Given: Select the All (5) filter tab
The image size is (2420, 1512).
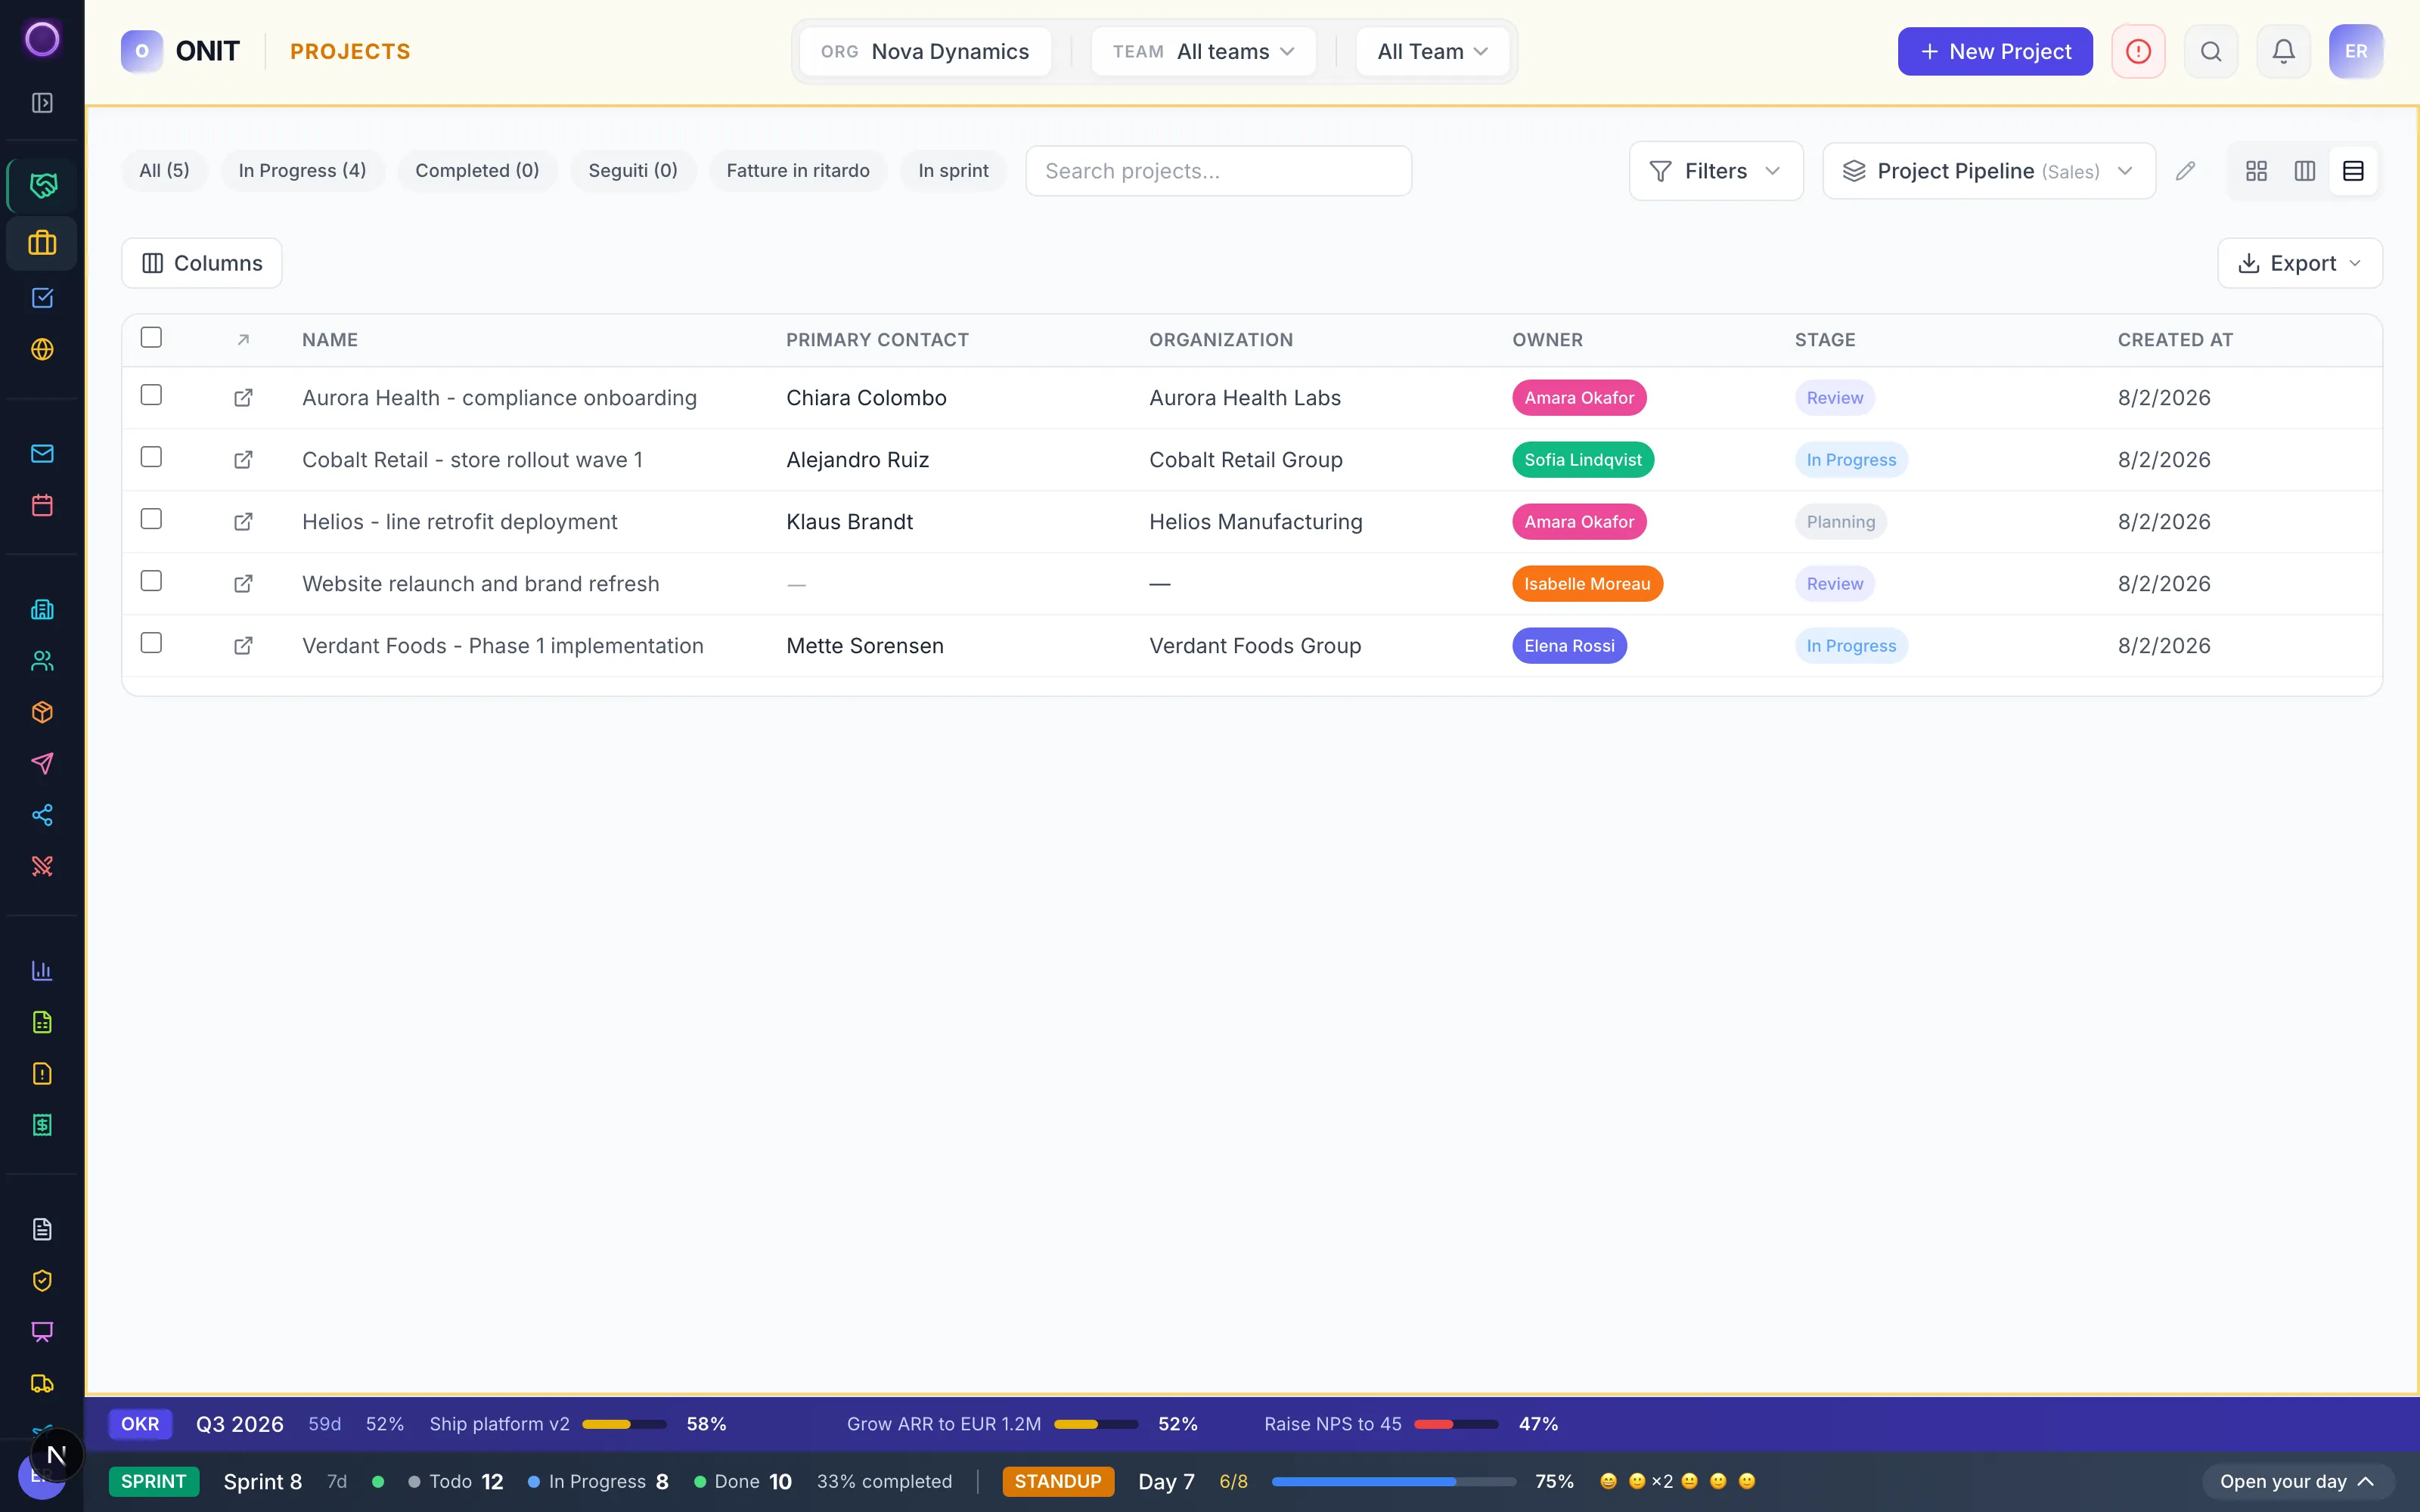Looking at the screenshot, I should click(164, 171).
